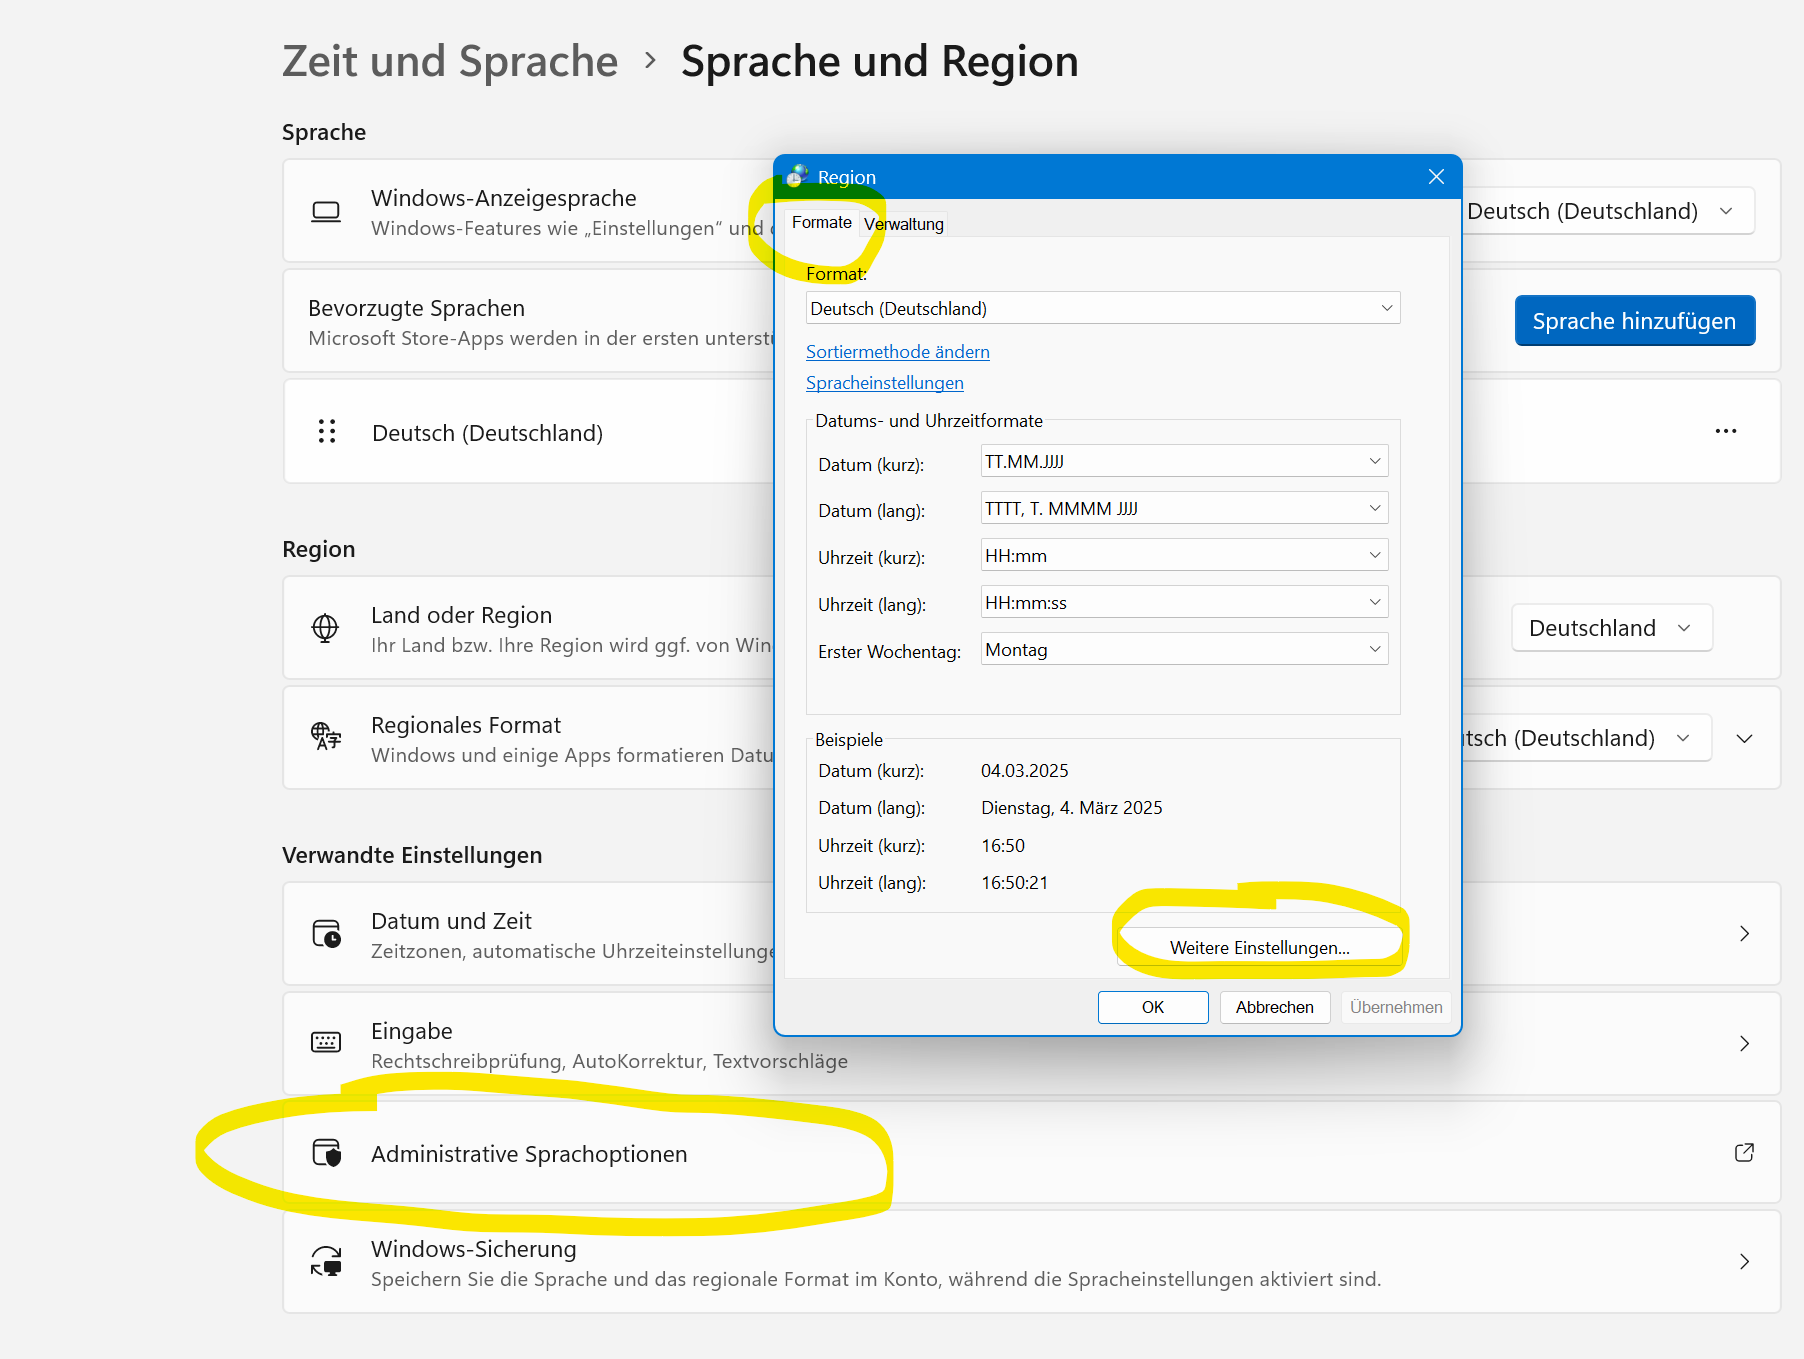The width and height of the screenshot is (1804, 1359).
Task: Open the Datum (kurz) format dropdown
Action: point(1184,461)
